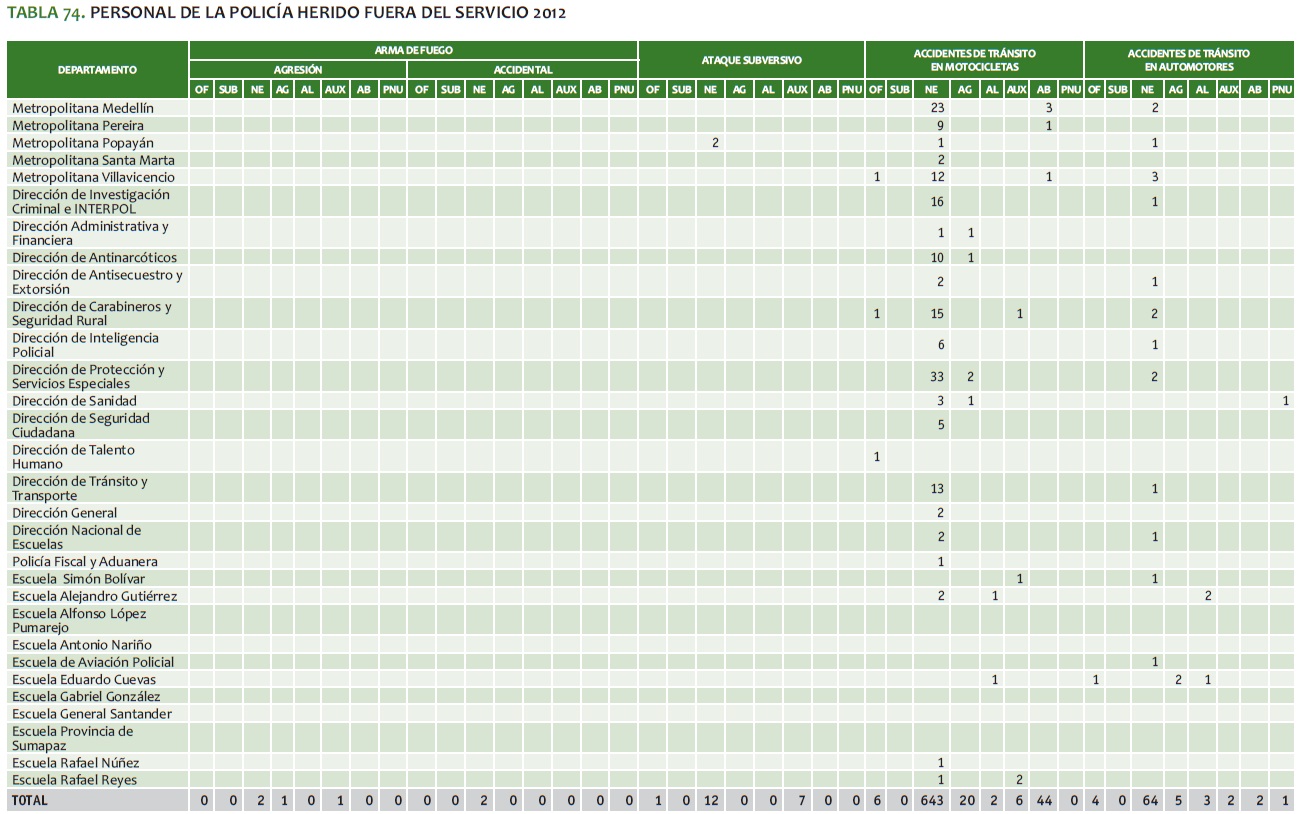Click the Dirección de Sanidad row label
Screen dimensions: 1299x814
pyautogui.click(x=74, y=401)
